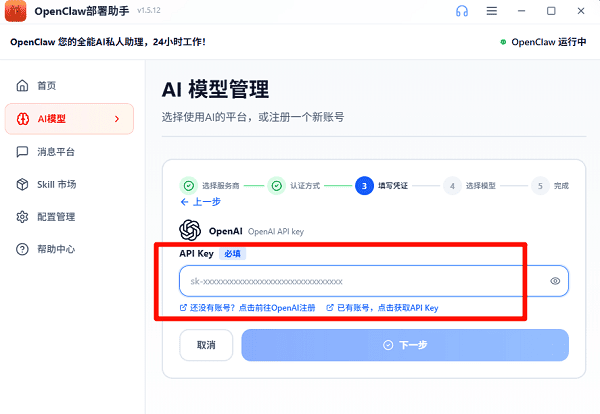The image size is (600, 414).
Task: Click the 选择服务商 completed step check
Action: [x=189, y=186]
